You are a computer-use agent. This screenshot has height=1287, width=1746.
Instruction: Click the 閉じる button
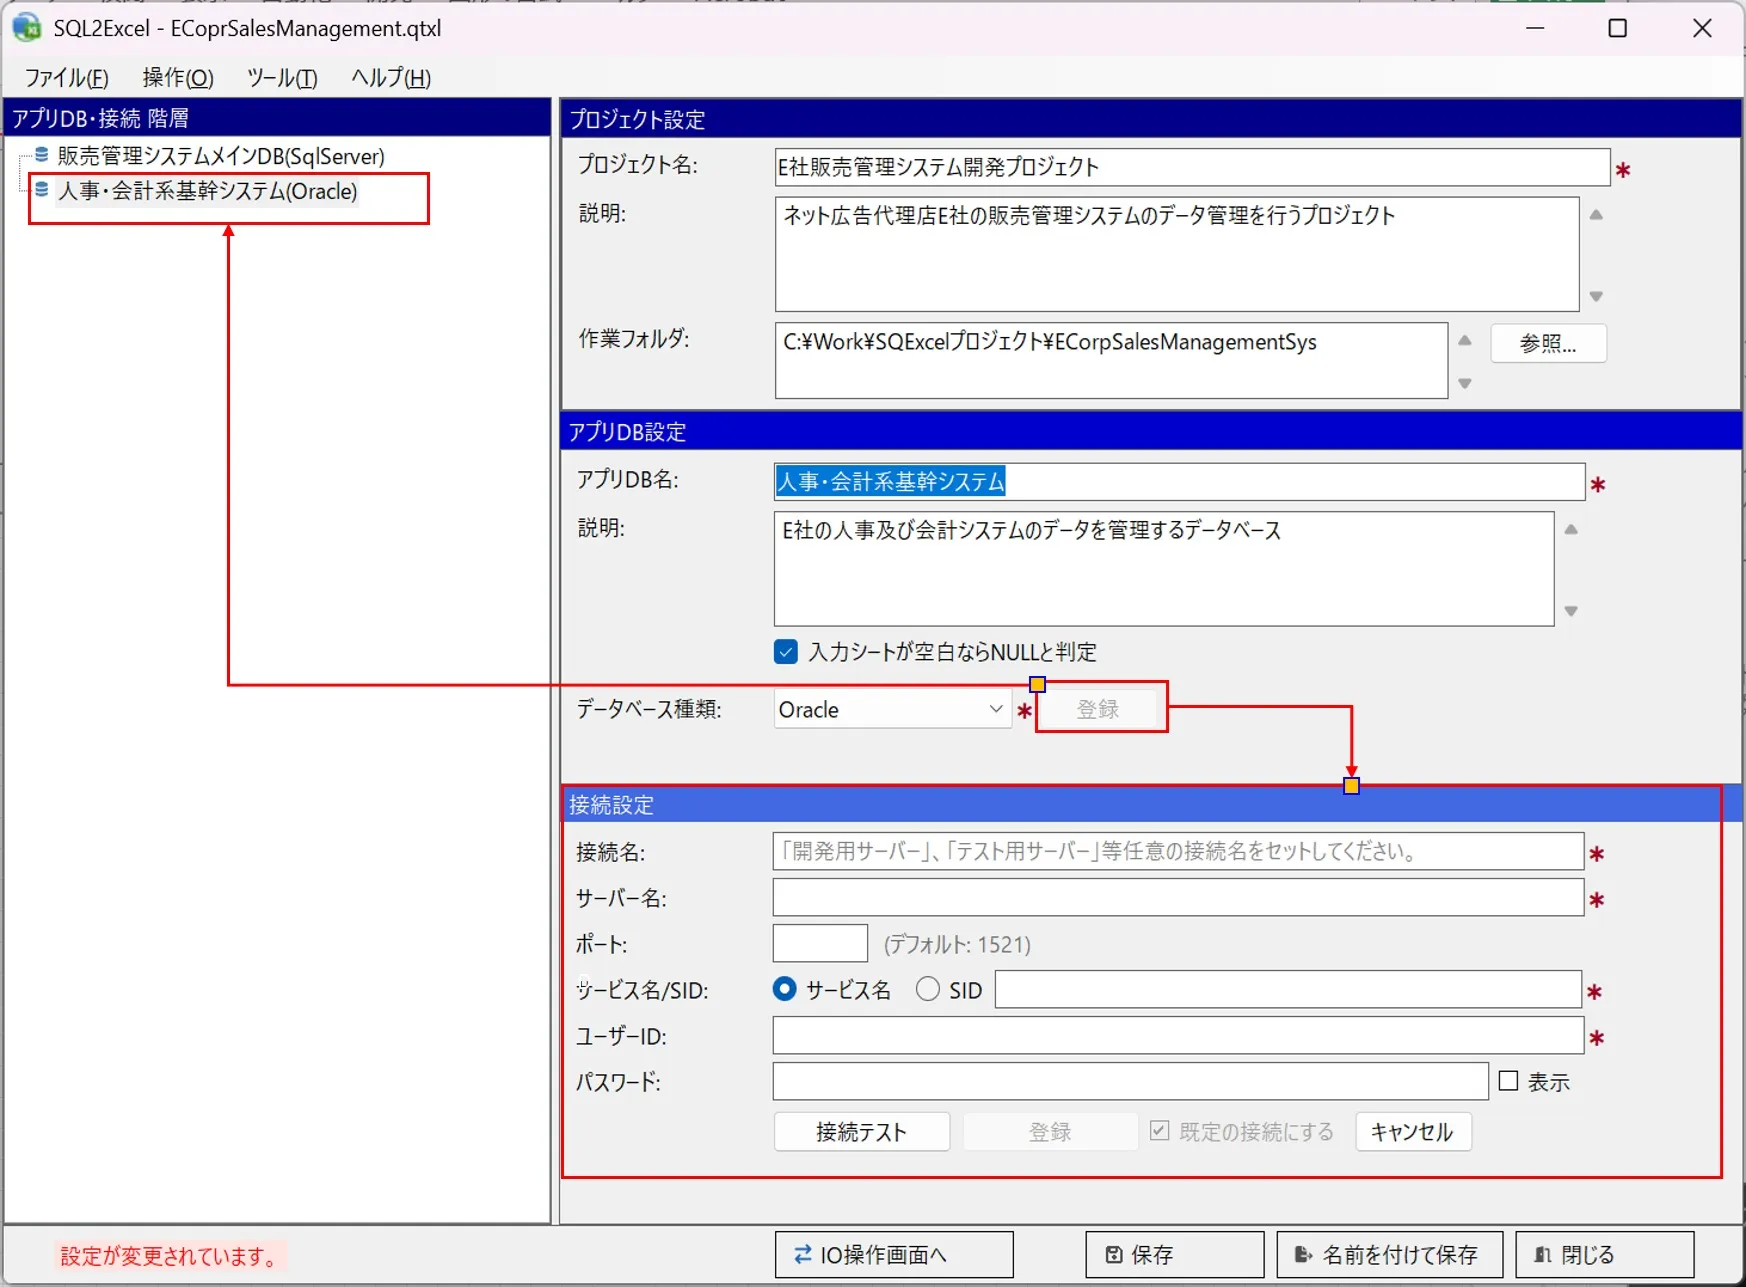point(1605,1254)
